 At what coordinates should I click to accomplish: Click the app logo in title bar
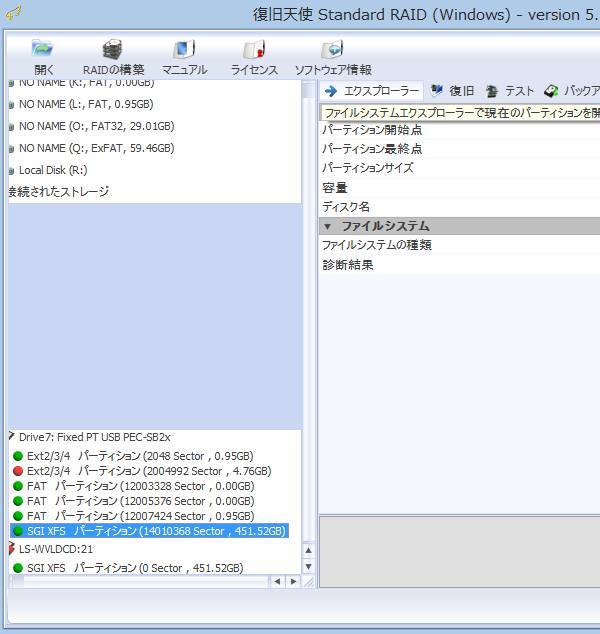(14, 13)
